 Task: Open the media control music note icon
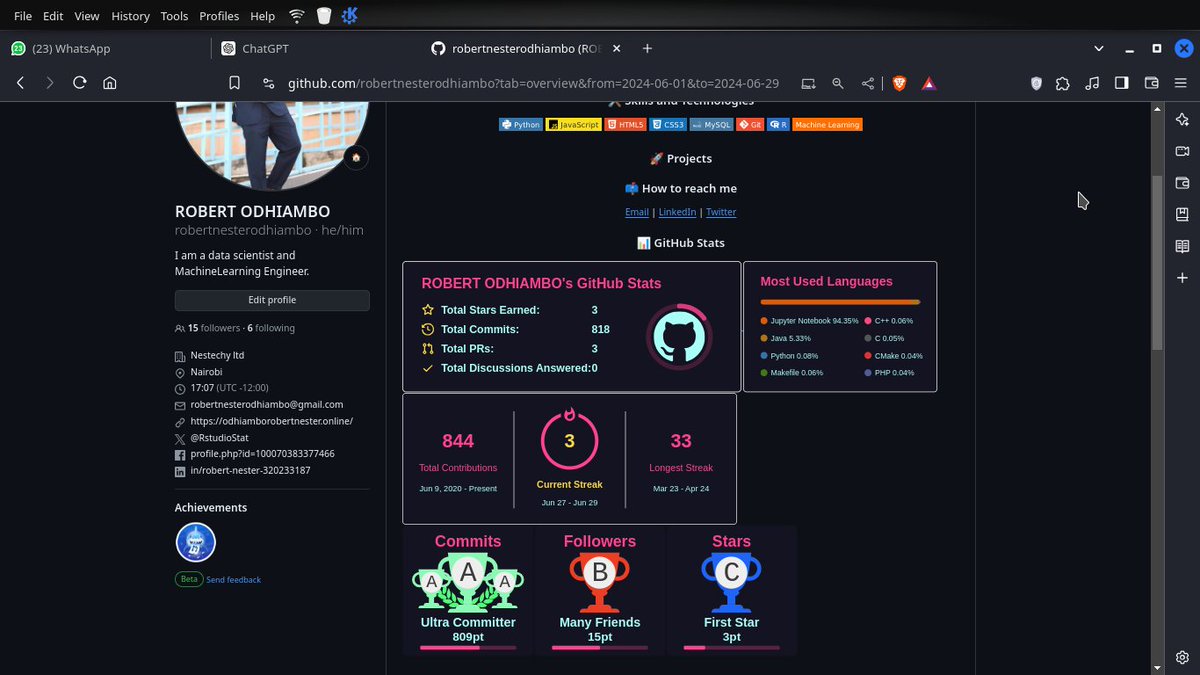[1092, 84]
